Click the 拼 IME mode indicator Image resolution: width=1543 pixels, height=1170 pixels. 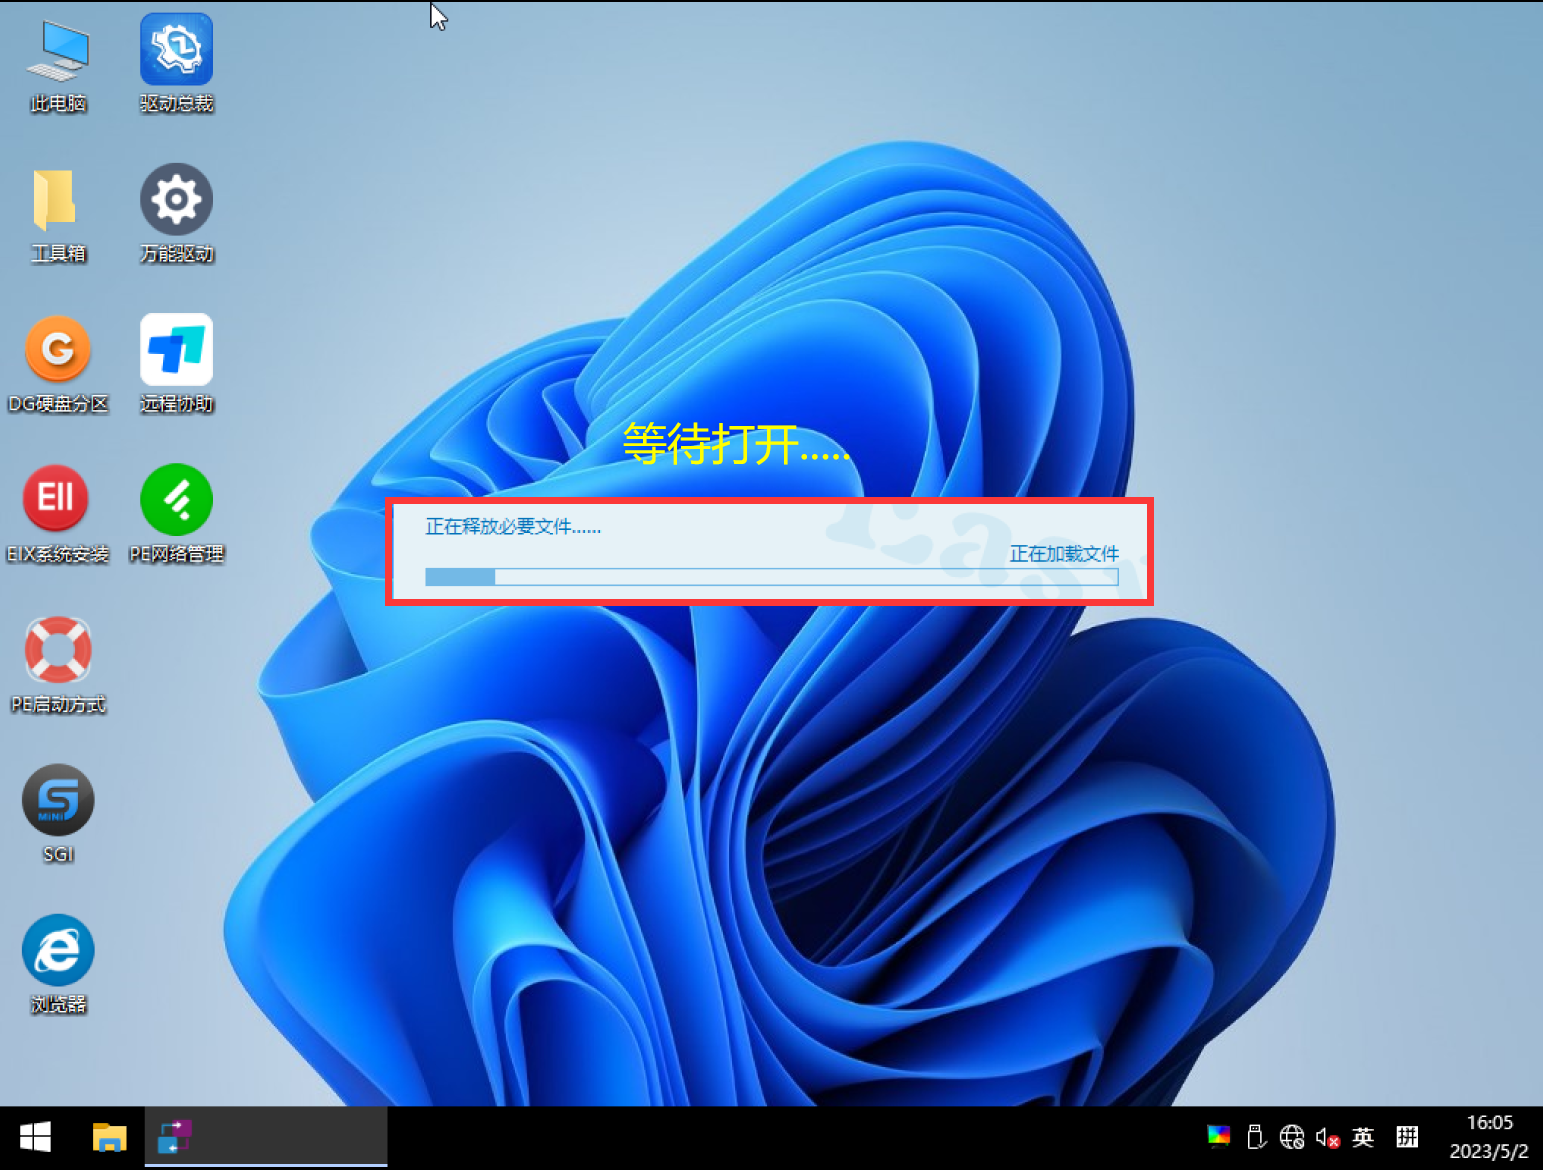click(x=1407, y=1137)
